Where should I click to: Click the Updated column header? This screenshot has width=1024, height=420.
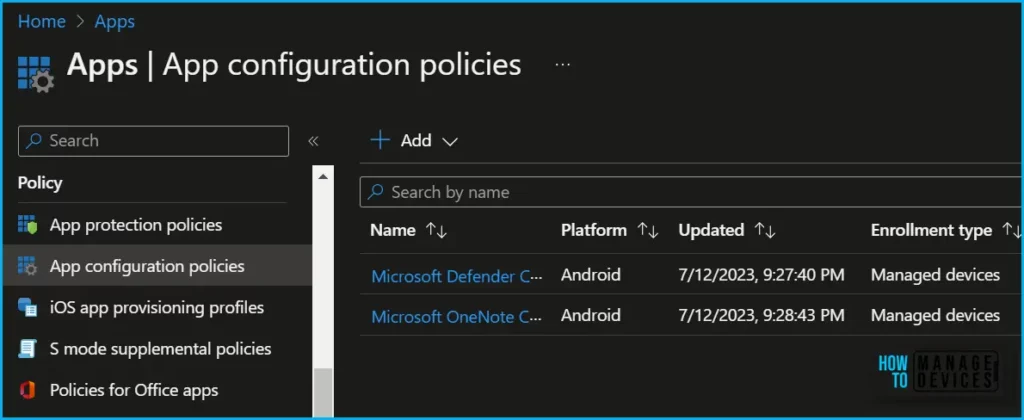[x=711, y=230]
